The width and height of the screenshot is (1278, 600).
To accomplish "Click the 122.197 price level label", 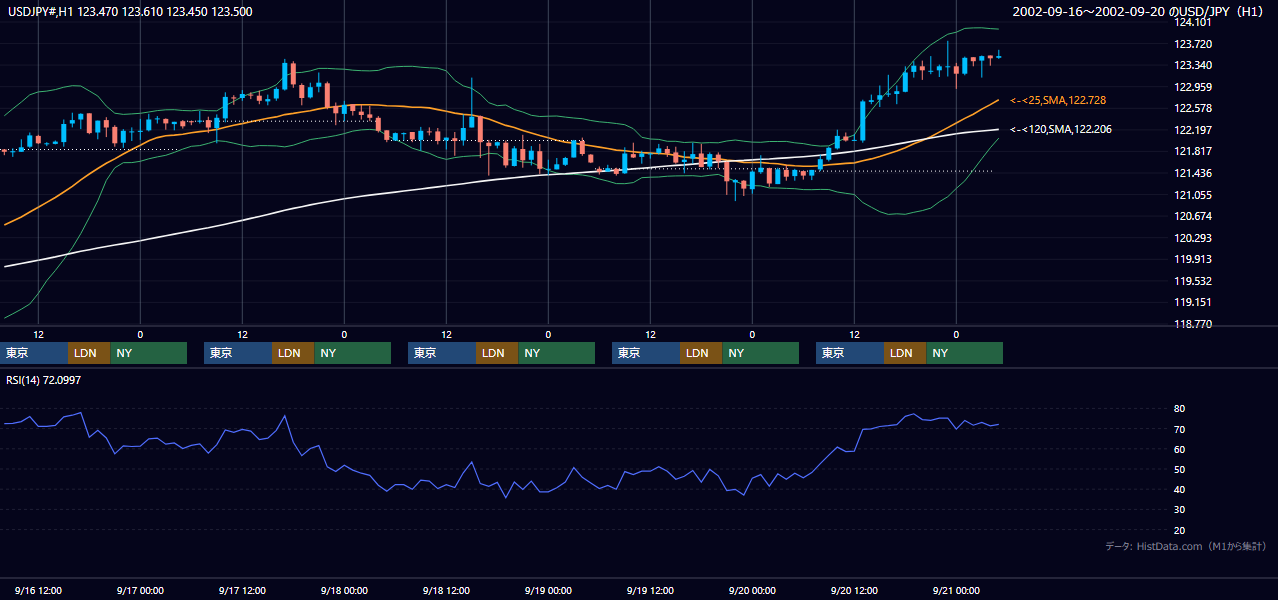I will click(x=1193, y=130).
